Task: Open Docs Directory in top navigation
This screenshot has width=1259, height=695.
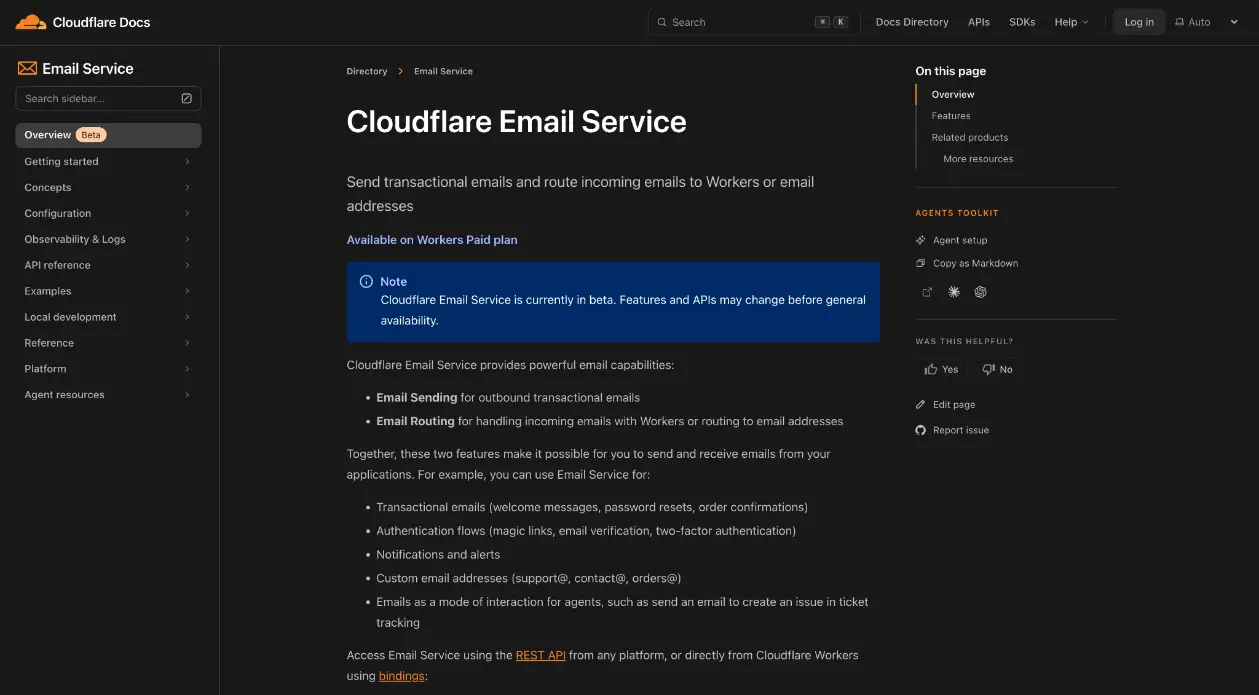Action: [912, 22]
